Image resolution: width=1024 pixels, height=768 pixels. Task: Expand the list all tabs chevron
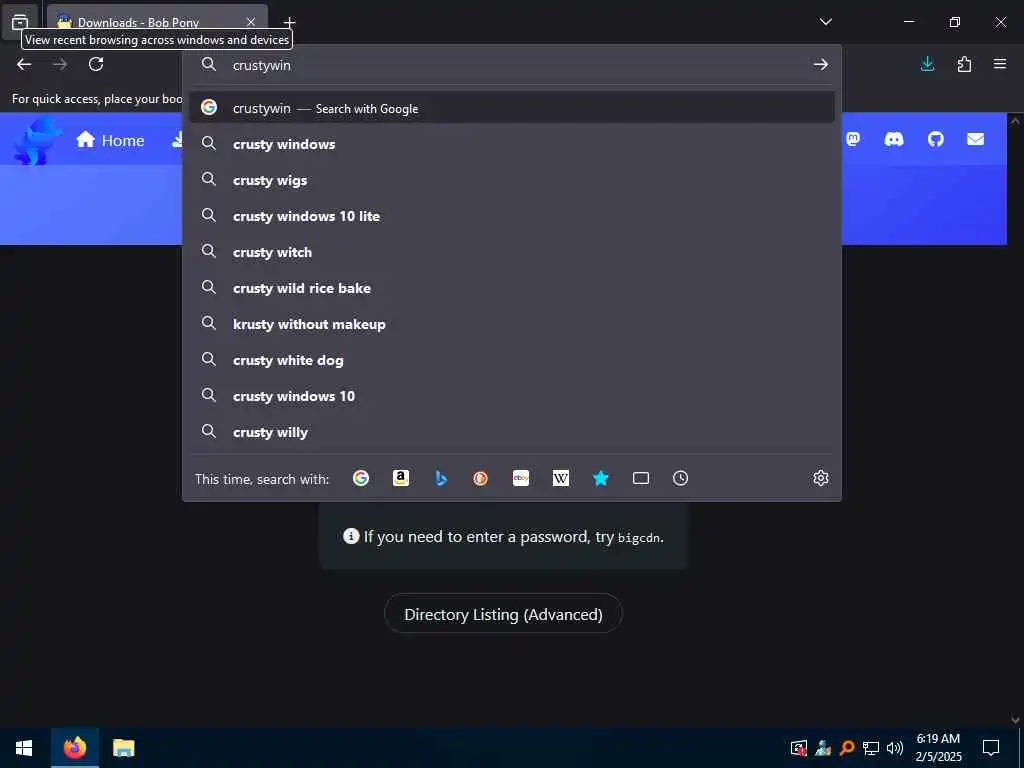[825, 22]
